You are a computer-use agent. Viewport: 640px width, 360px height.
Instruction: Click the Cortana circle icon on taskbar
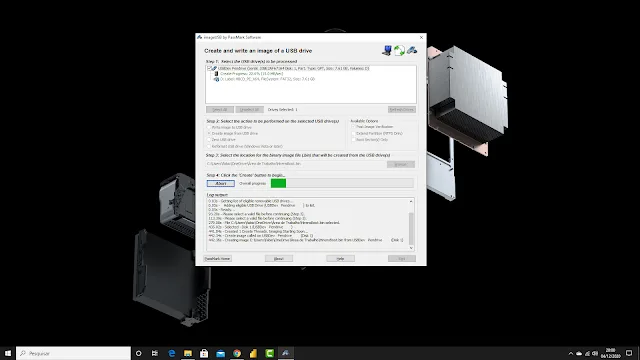click(138, 353)
